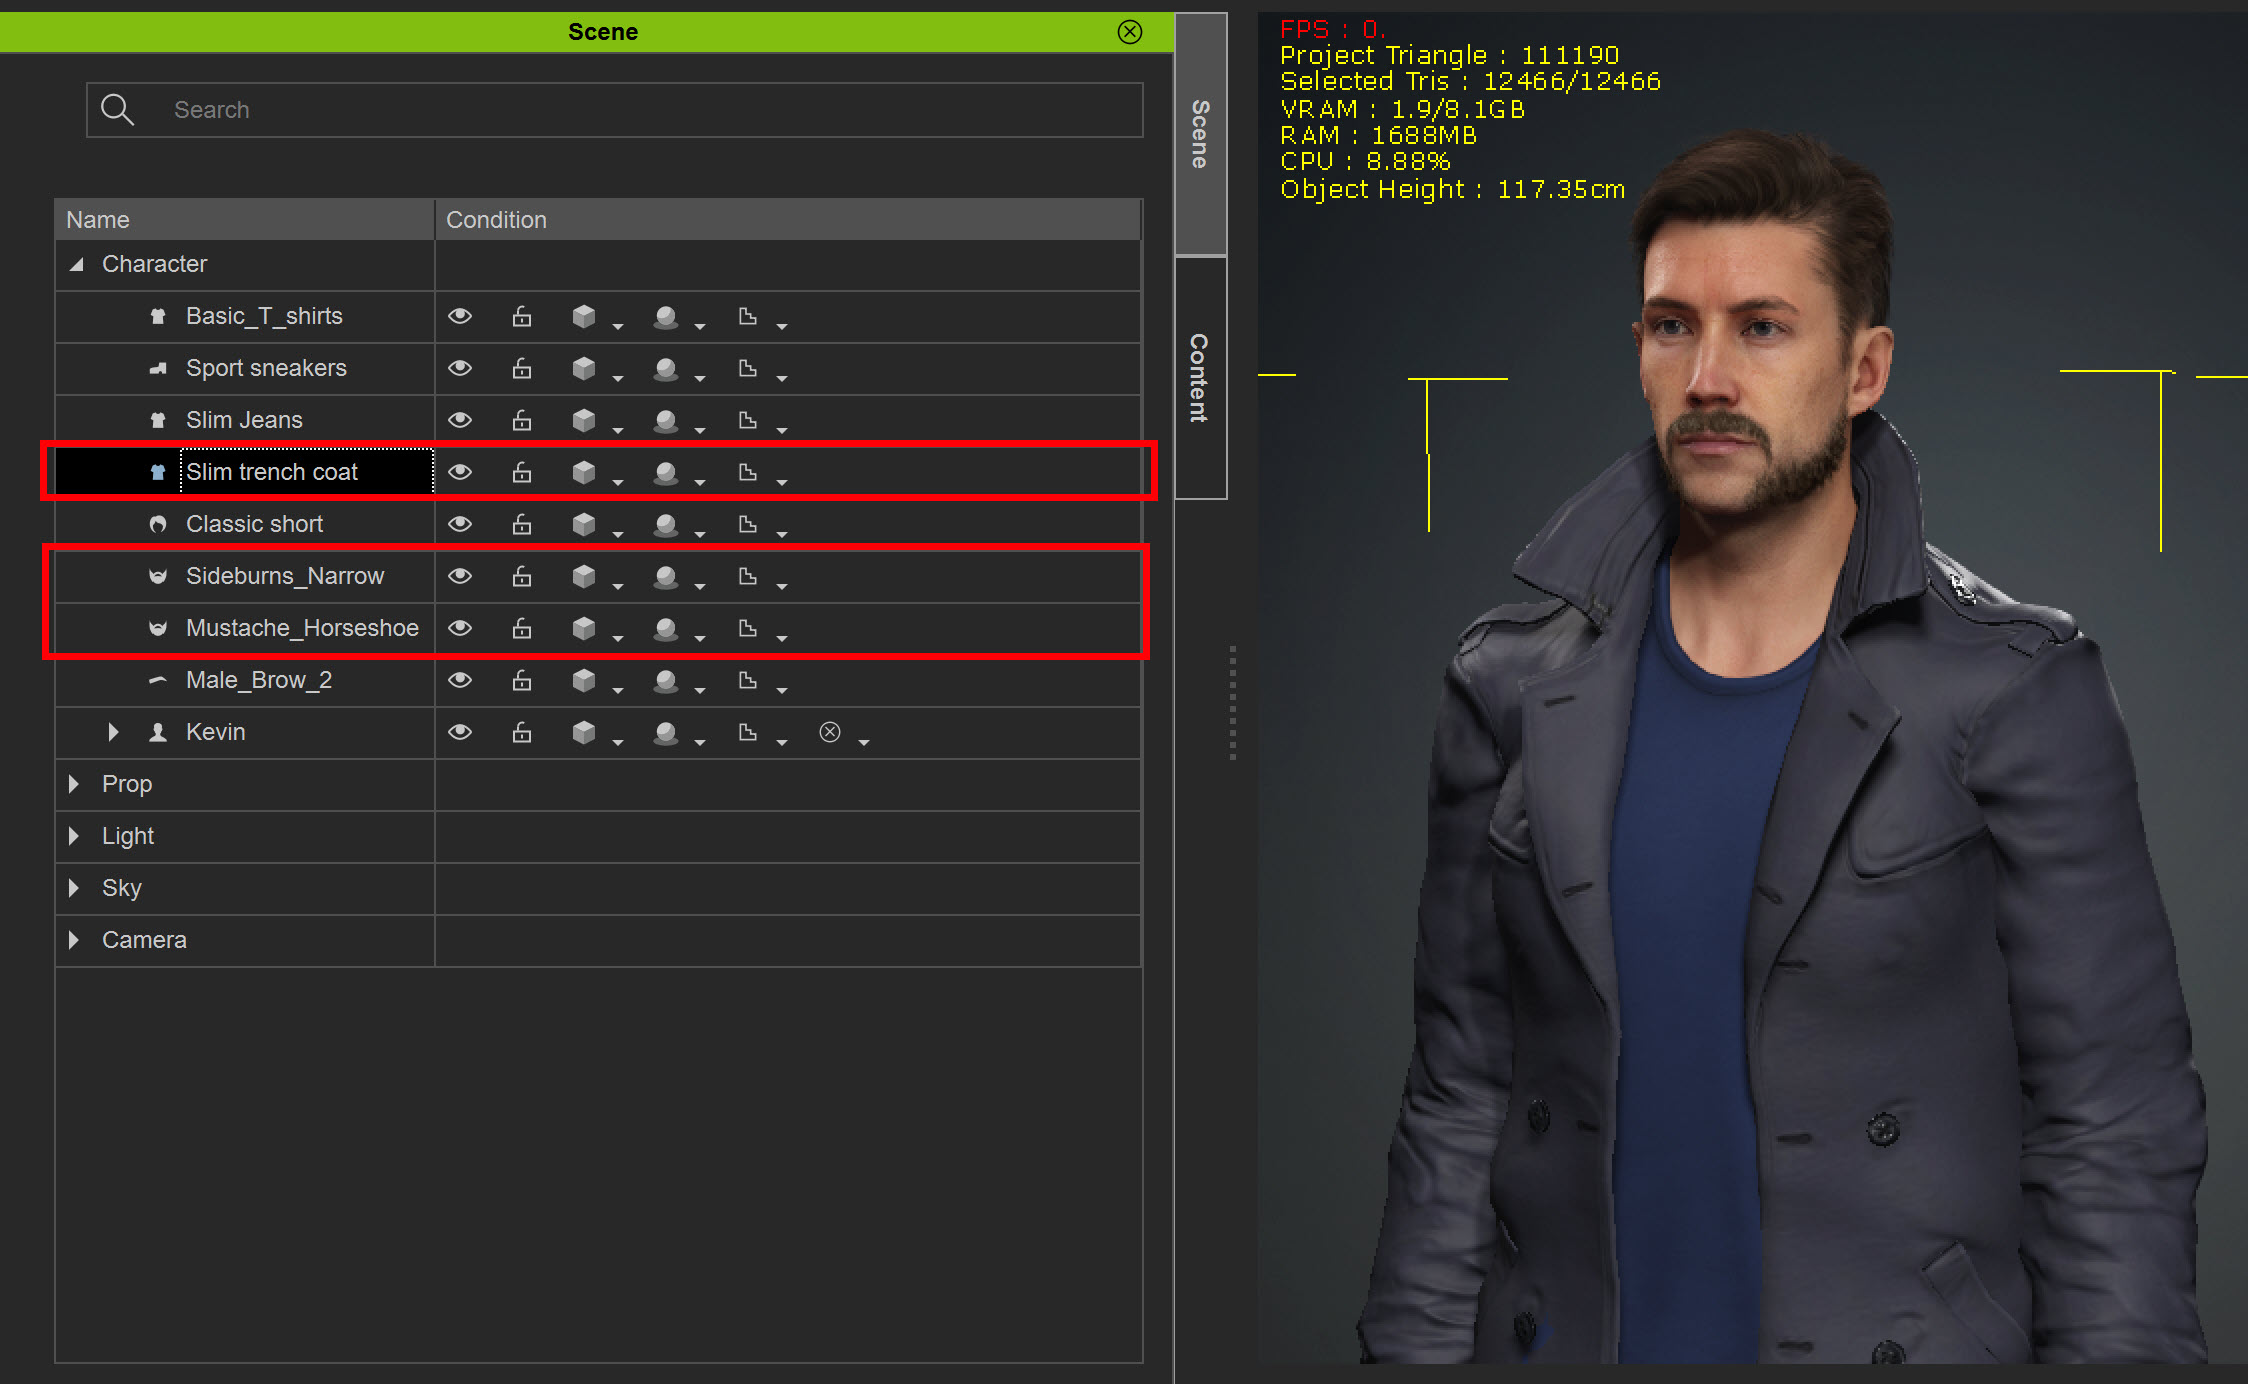Toggle visibility of Sideburns_Narrow

point(460,576)
